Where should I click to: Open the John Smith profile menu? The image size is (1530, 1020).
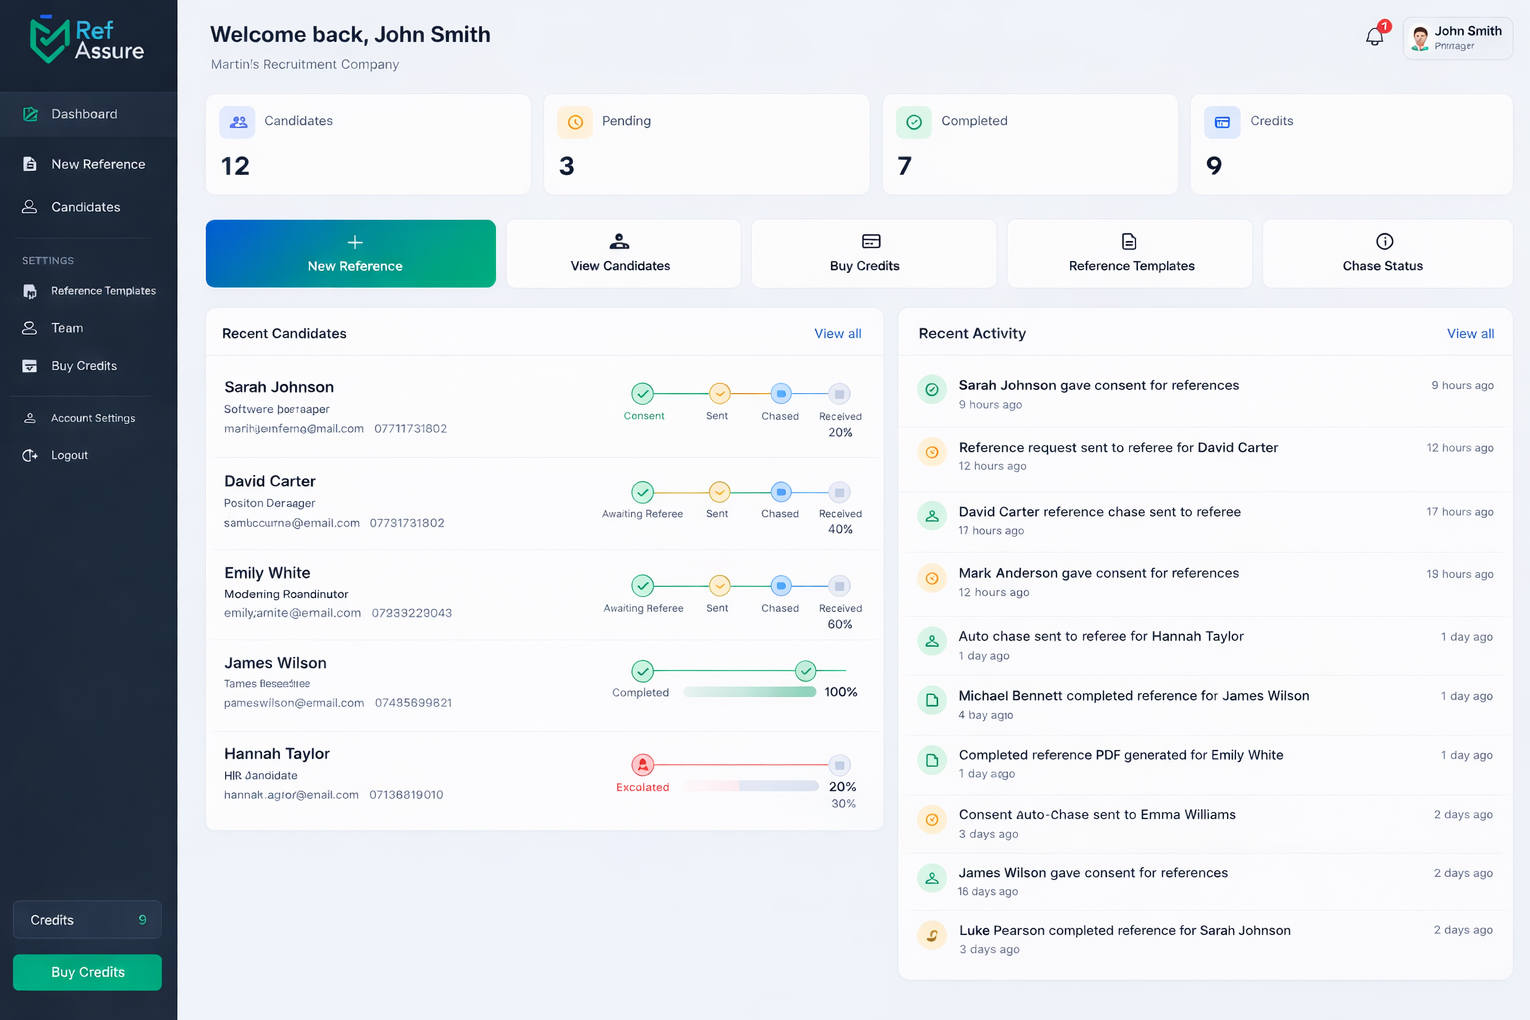click(1456, 37)
